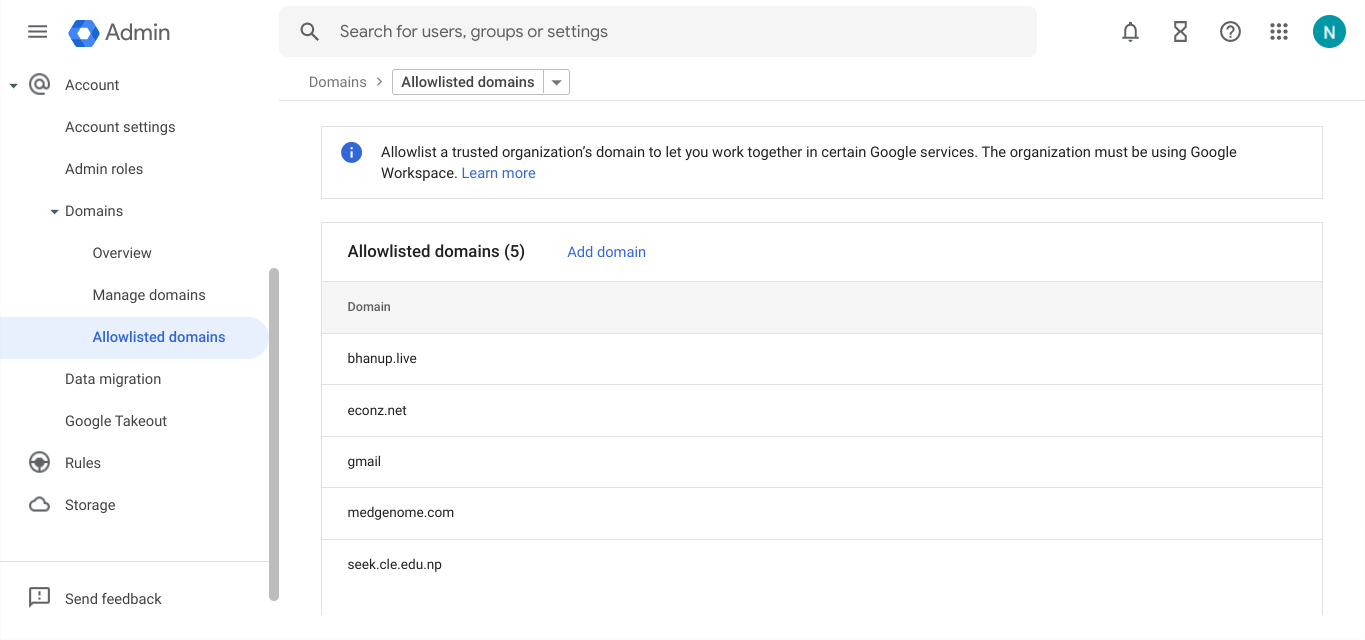Image resolution: width=1365 pixels, height=640 pixels.
Task: Open the tasks hourglass icon
Action: pos(1180,32)
